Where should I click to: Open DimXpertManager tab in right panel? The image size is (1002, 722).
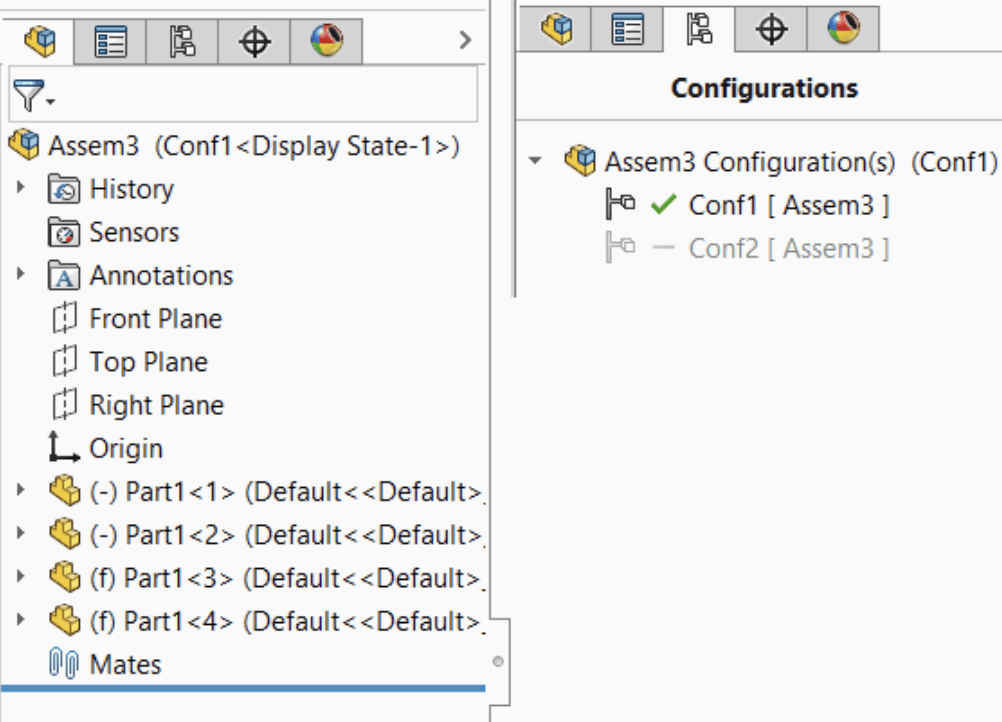[771, 29]
